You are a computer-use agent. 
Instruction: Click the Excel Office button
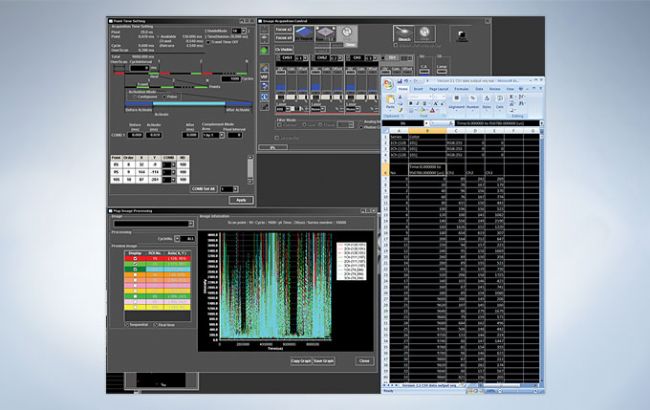(387, 83)
